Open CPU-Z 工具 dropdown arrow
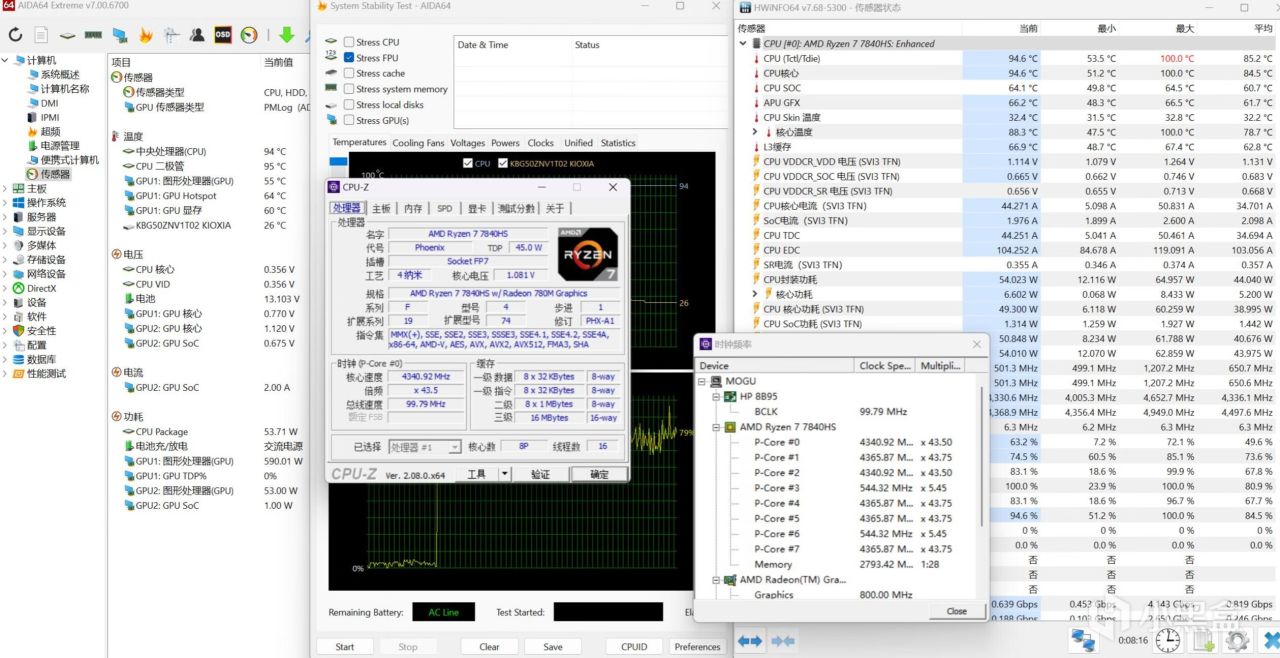Image resolution: width=1280 pixels, height=658 pixels. (504, 474)
